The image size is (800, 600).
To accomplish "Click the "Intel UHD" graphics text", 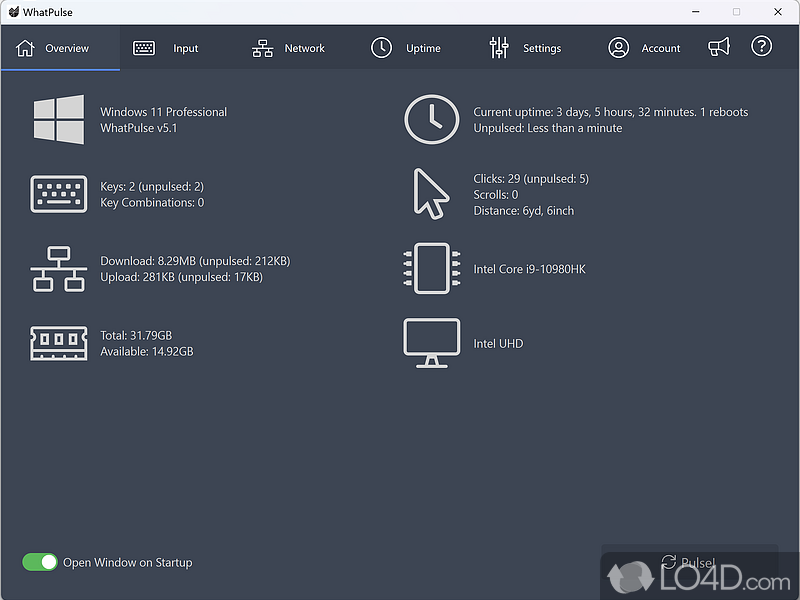I will (x=498, y=343).
